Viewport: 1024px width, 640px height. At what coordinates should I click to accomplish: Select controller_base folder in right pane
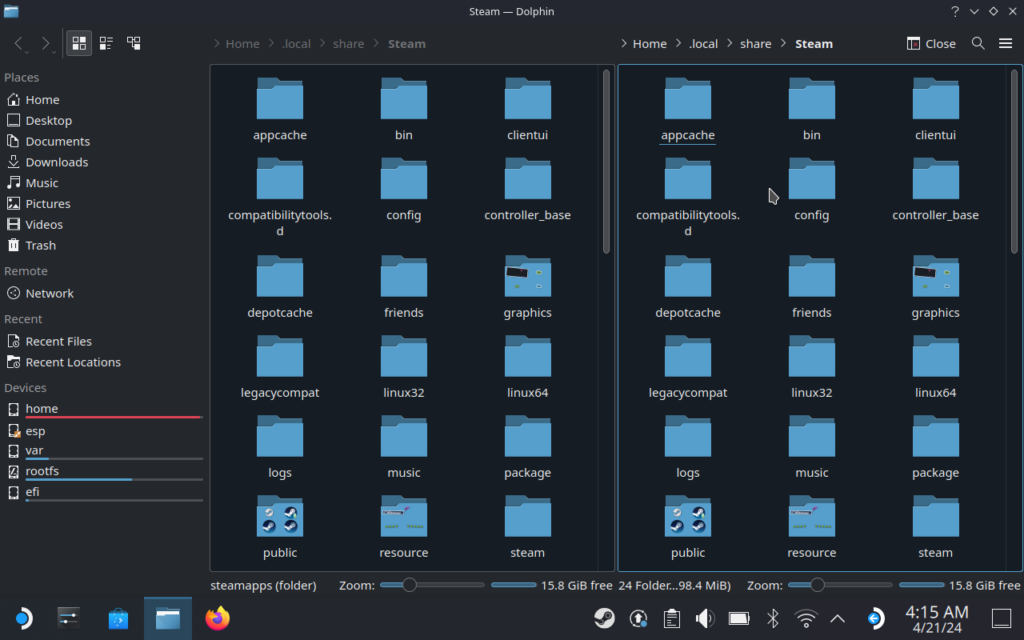935,189
